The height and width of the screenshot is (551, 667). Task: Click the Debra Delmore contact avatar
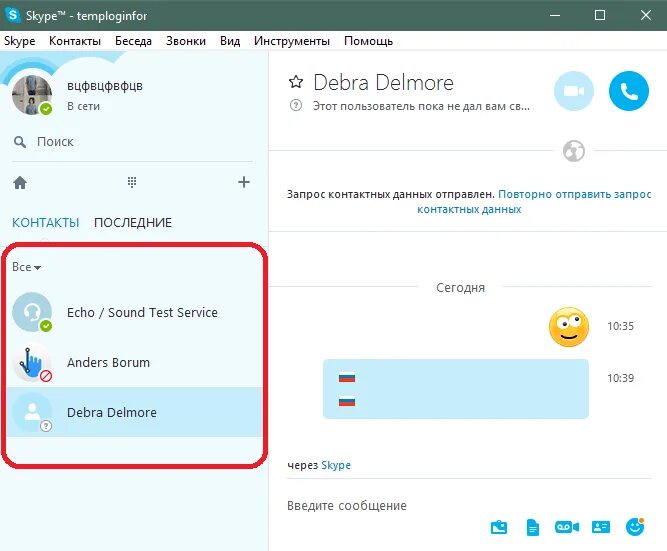point(32,412)
